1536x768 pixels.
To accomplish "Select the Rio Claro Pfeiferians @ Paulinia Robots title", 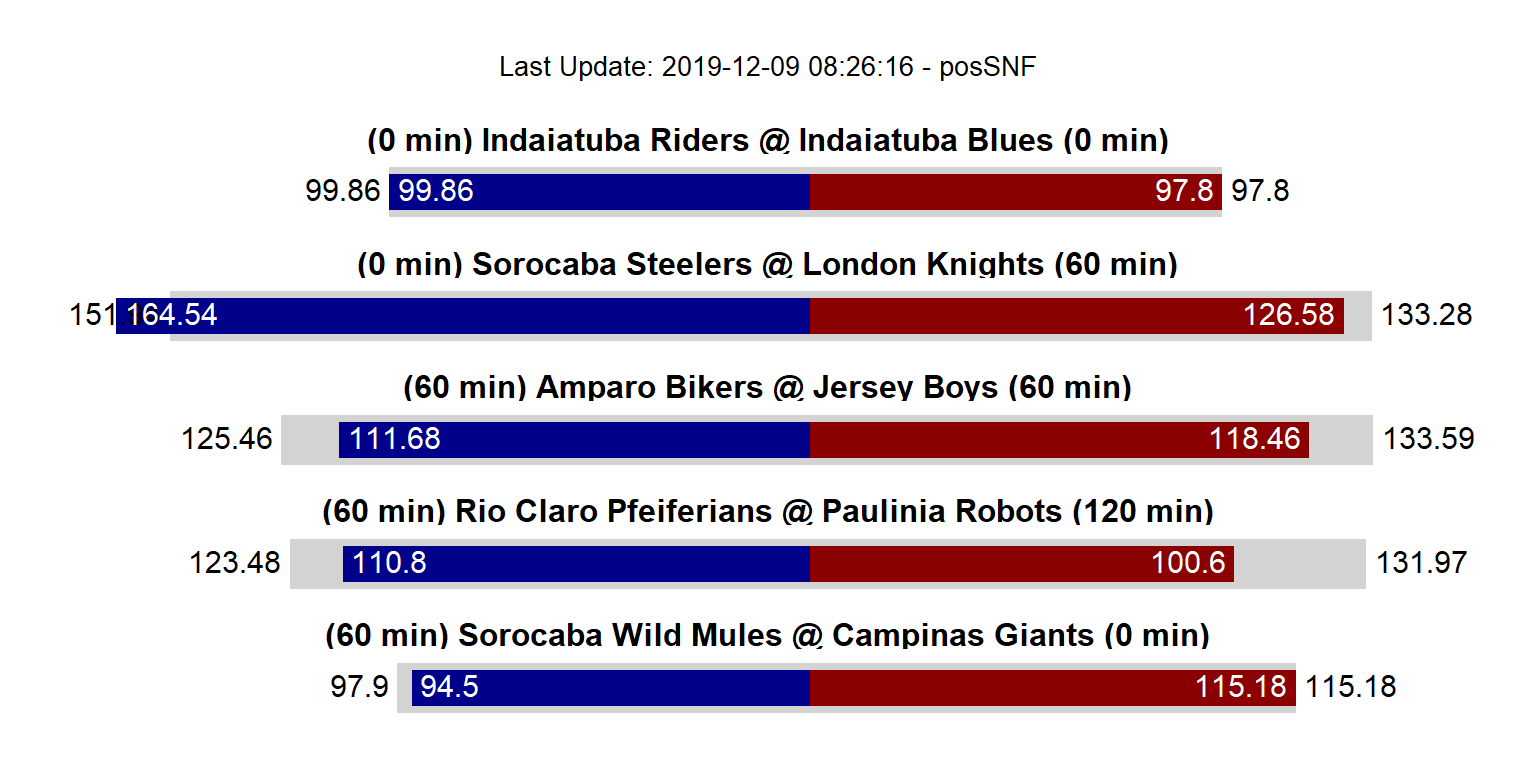I will click(x=767, y=512).
